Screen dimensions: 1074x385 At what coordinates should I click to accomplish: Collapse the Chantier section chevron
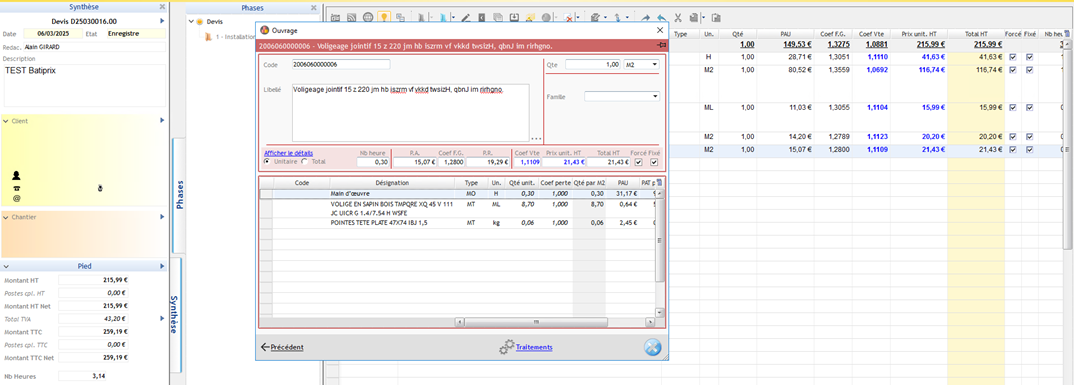(x=6, y=216)
